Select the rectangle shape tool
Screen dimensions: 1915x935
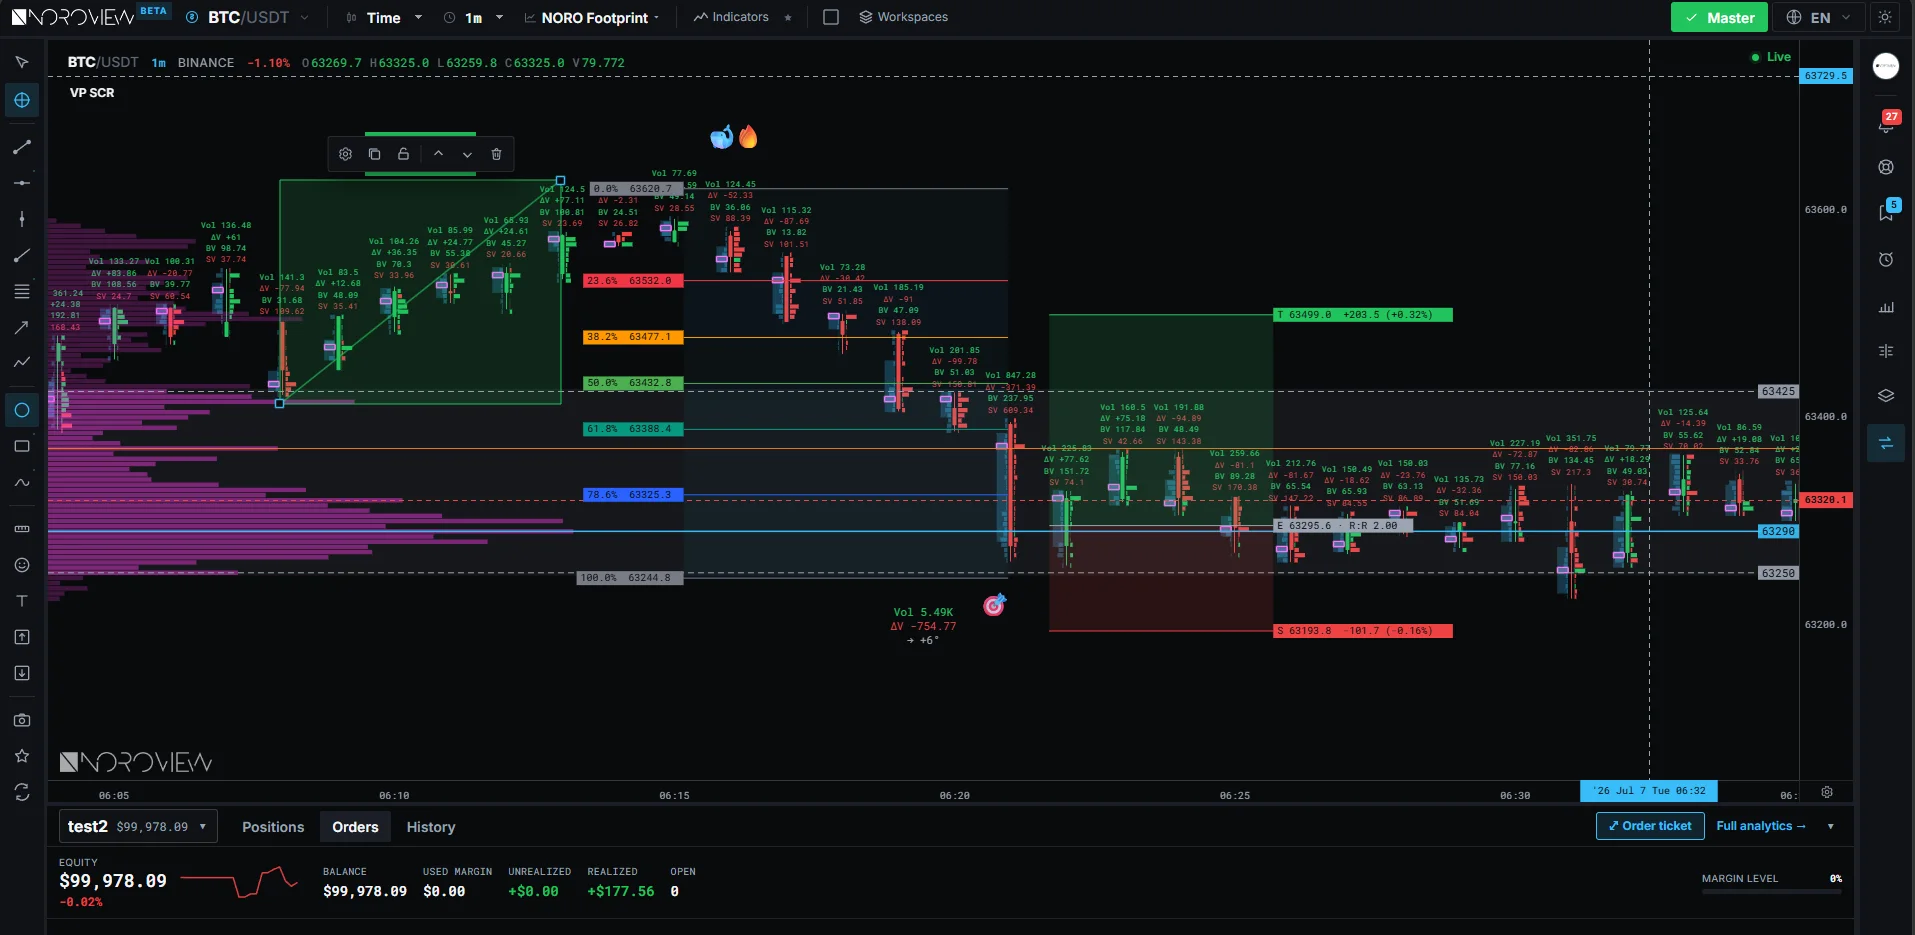click(x=22, y=446)
